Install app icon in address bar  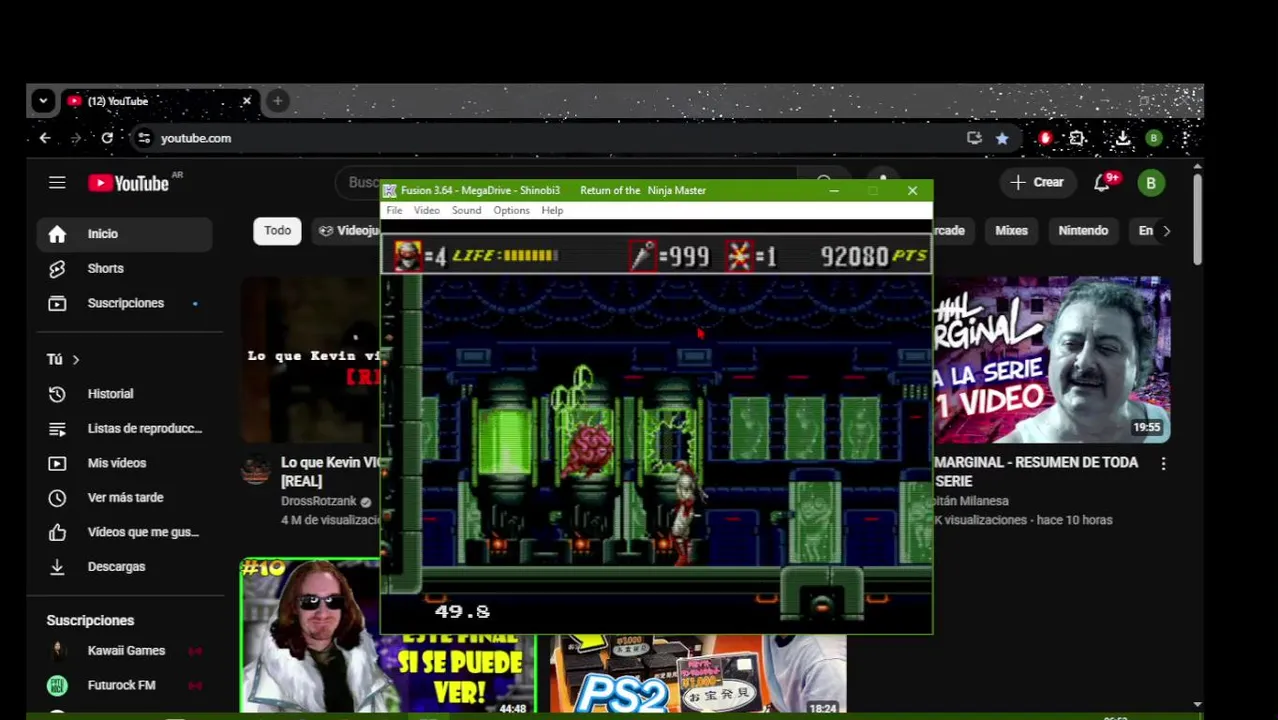tap(974, 138)
